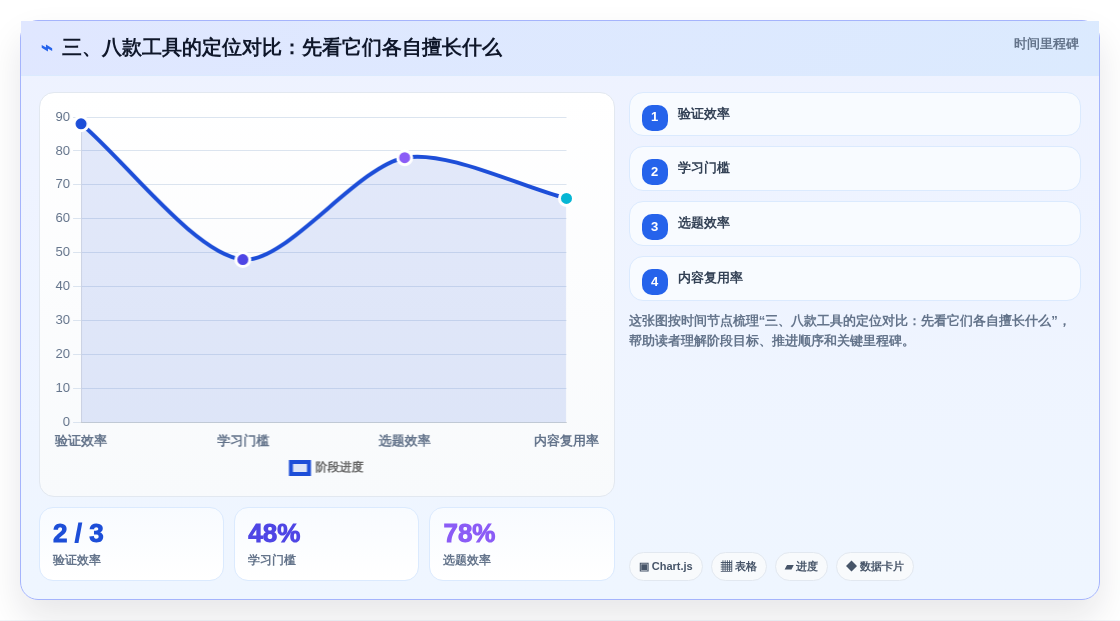1120x621 pixels.
Task: Open the 内容复用率 milestone row
Action: pyautogui.click(x=854, y=279)
